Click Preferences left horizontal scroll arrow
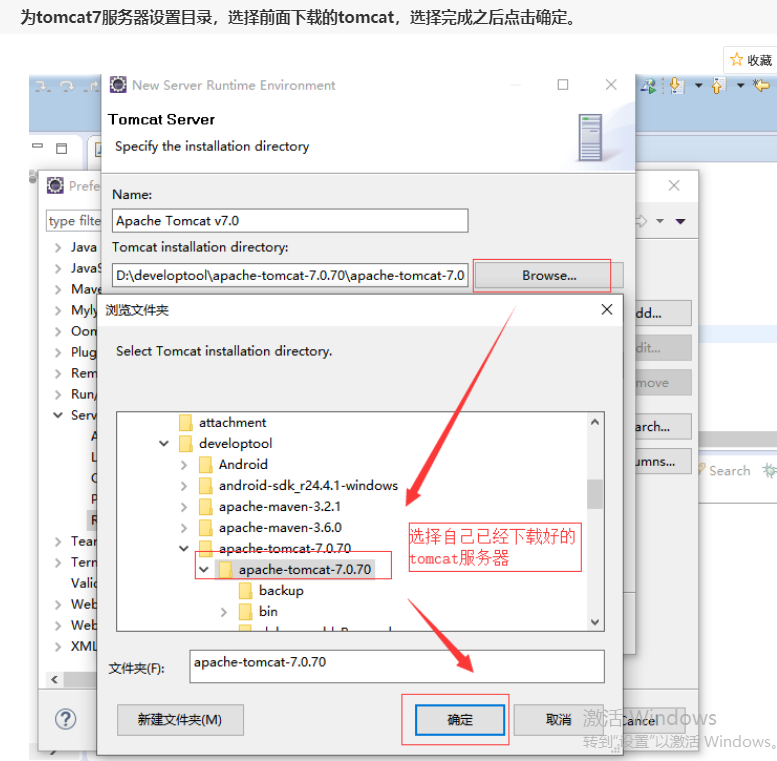Screen dimensions: 777x761 pyautogui.click(x=55, y=679)
